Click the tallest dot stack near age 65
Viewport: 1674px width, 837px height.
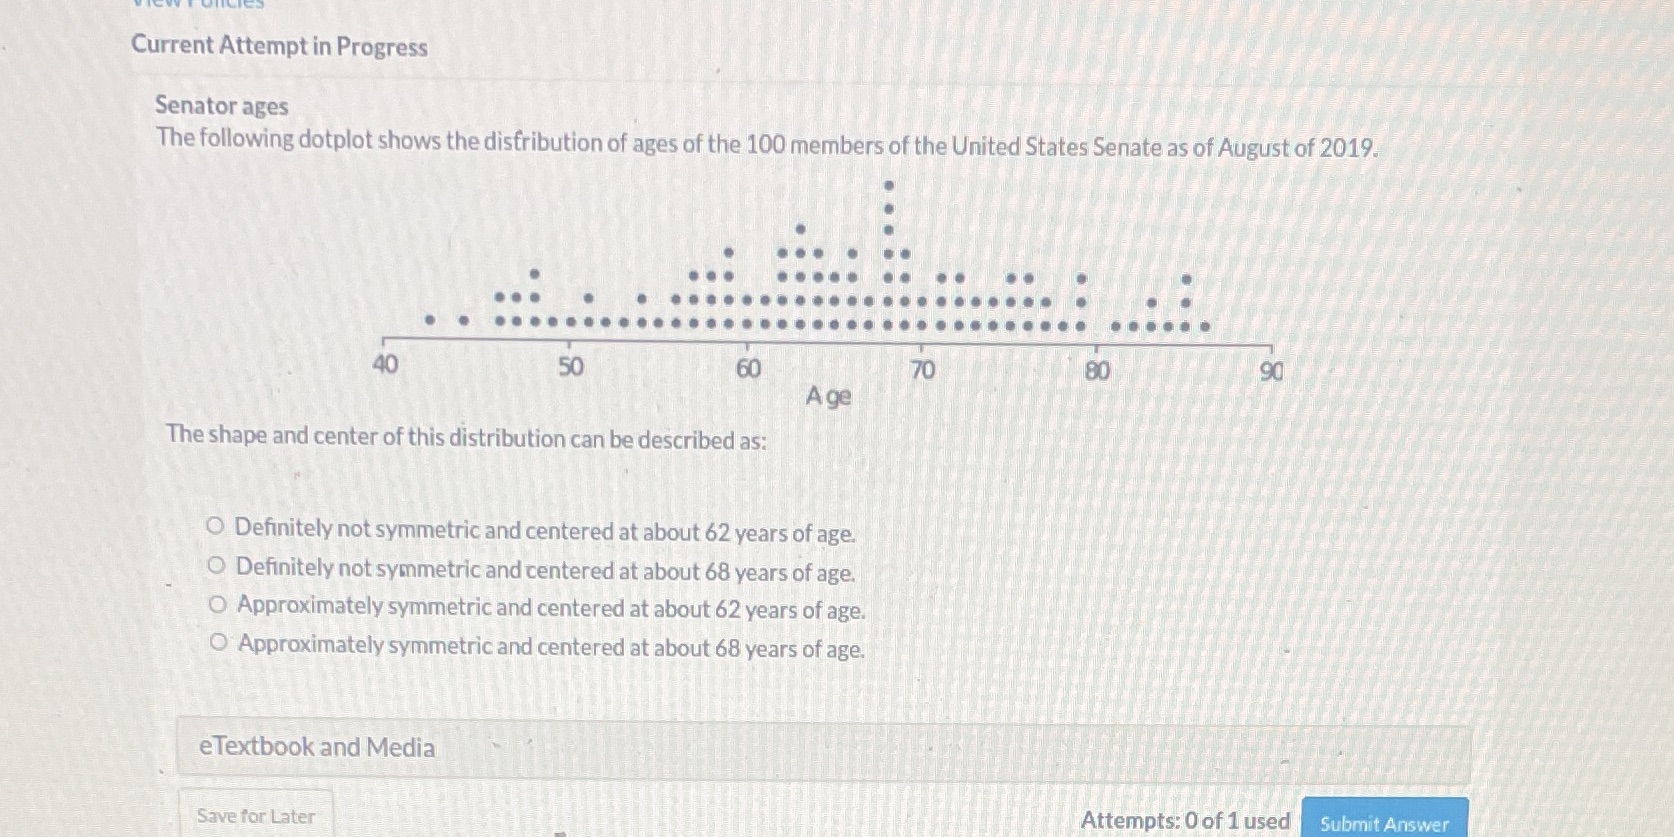(x=888, y=250)
